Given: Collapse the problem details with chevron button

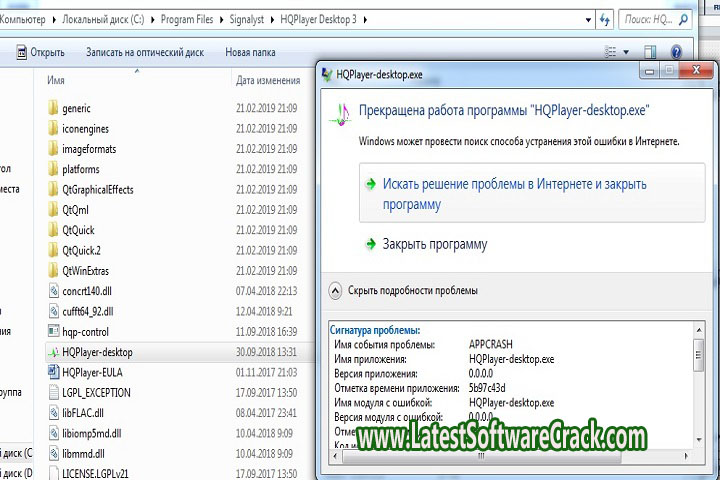Looking at the screenshot, I should click(335, 290).
